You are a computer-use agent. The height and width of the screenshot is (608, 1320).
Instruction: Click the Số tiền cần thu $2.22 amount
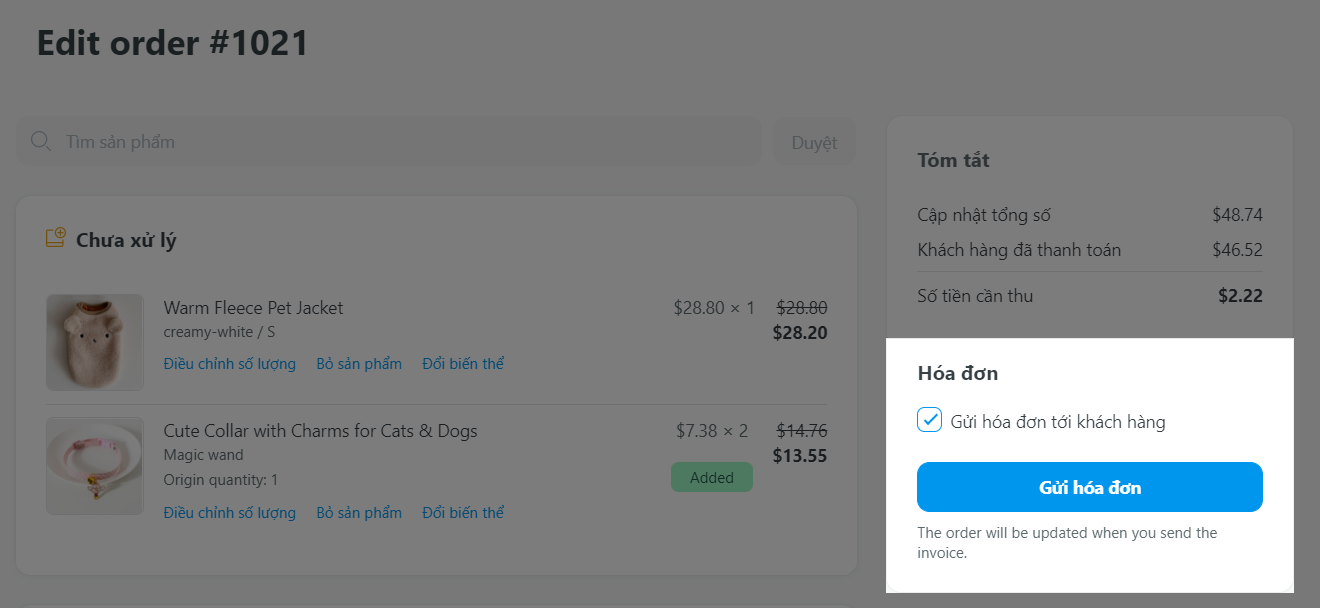[1240, 296]
